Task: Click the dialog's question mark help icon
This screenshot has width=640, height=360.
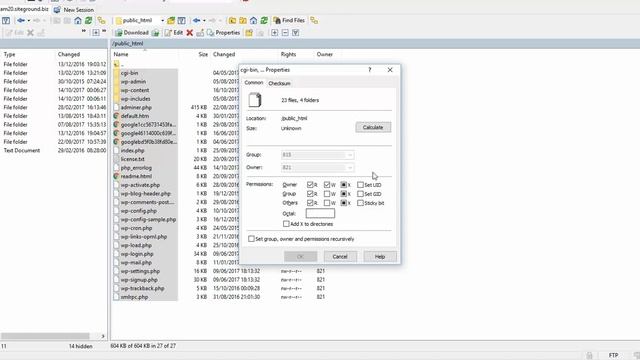Action: click(x=370, y=70)
